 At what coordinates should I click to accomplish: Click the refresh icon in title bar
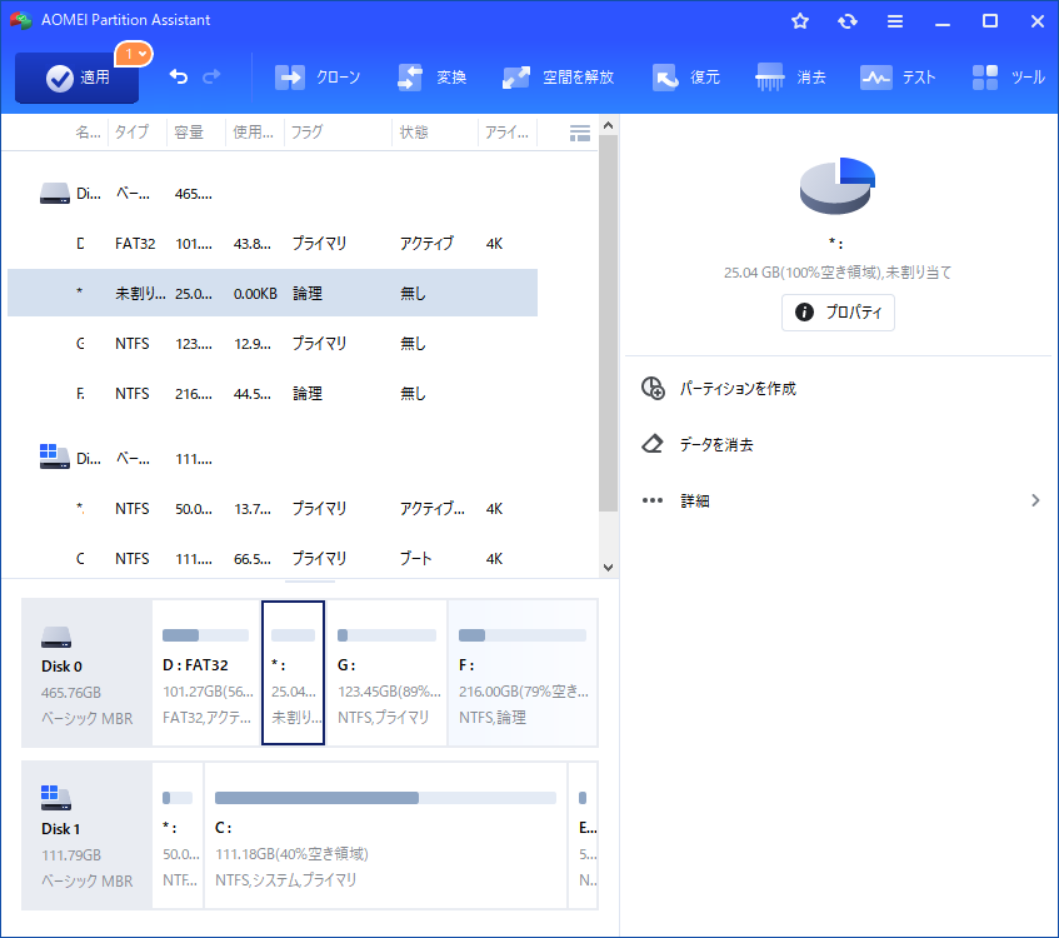848,21
